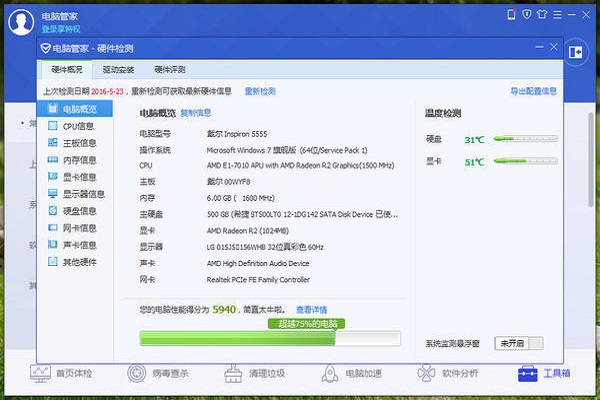
Task: Open CPU信息 icon in sidebar
Action: (x=53, y=126)
